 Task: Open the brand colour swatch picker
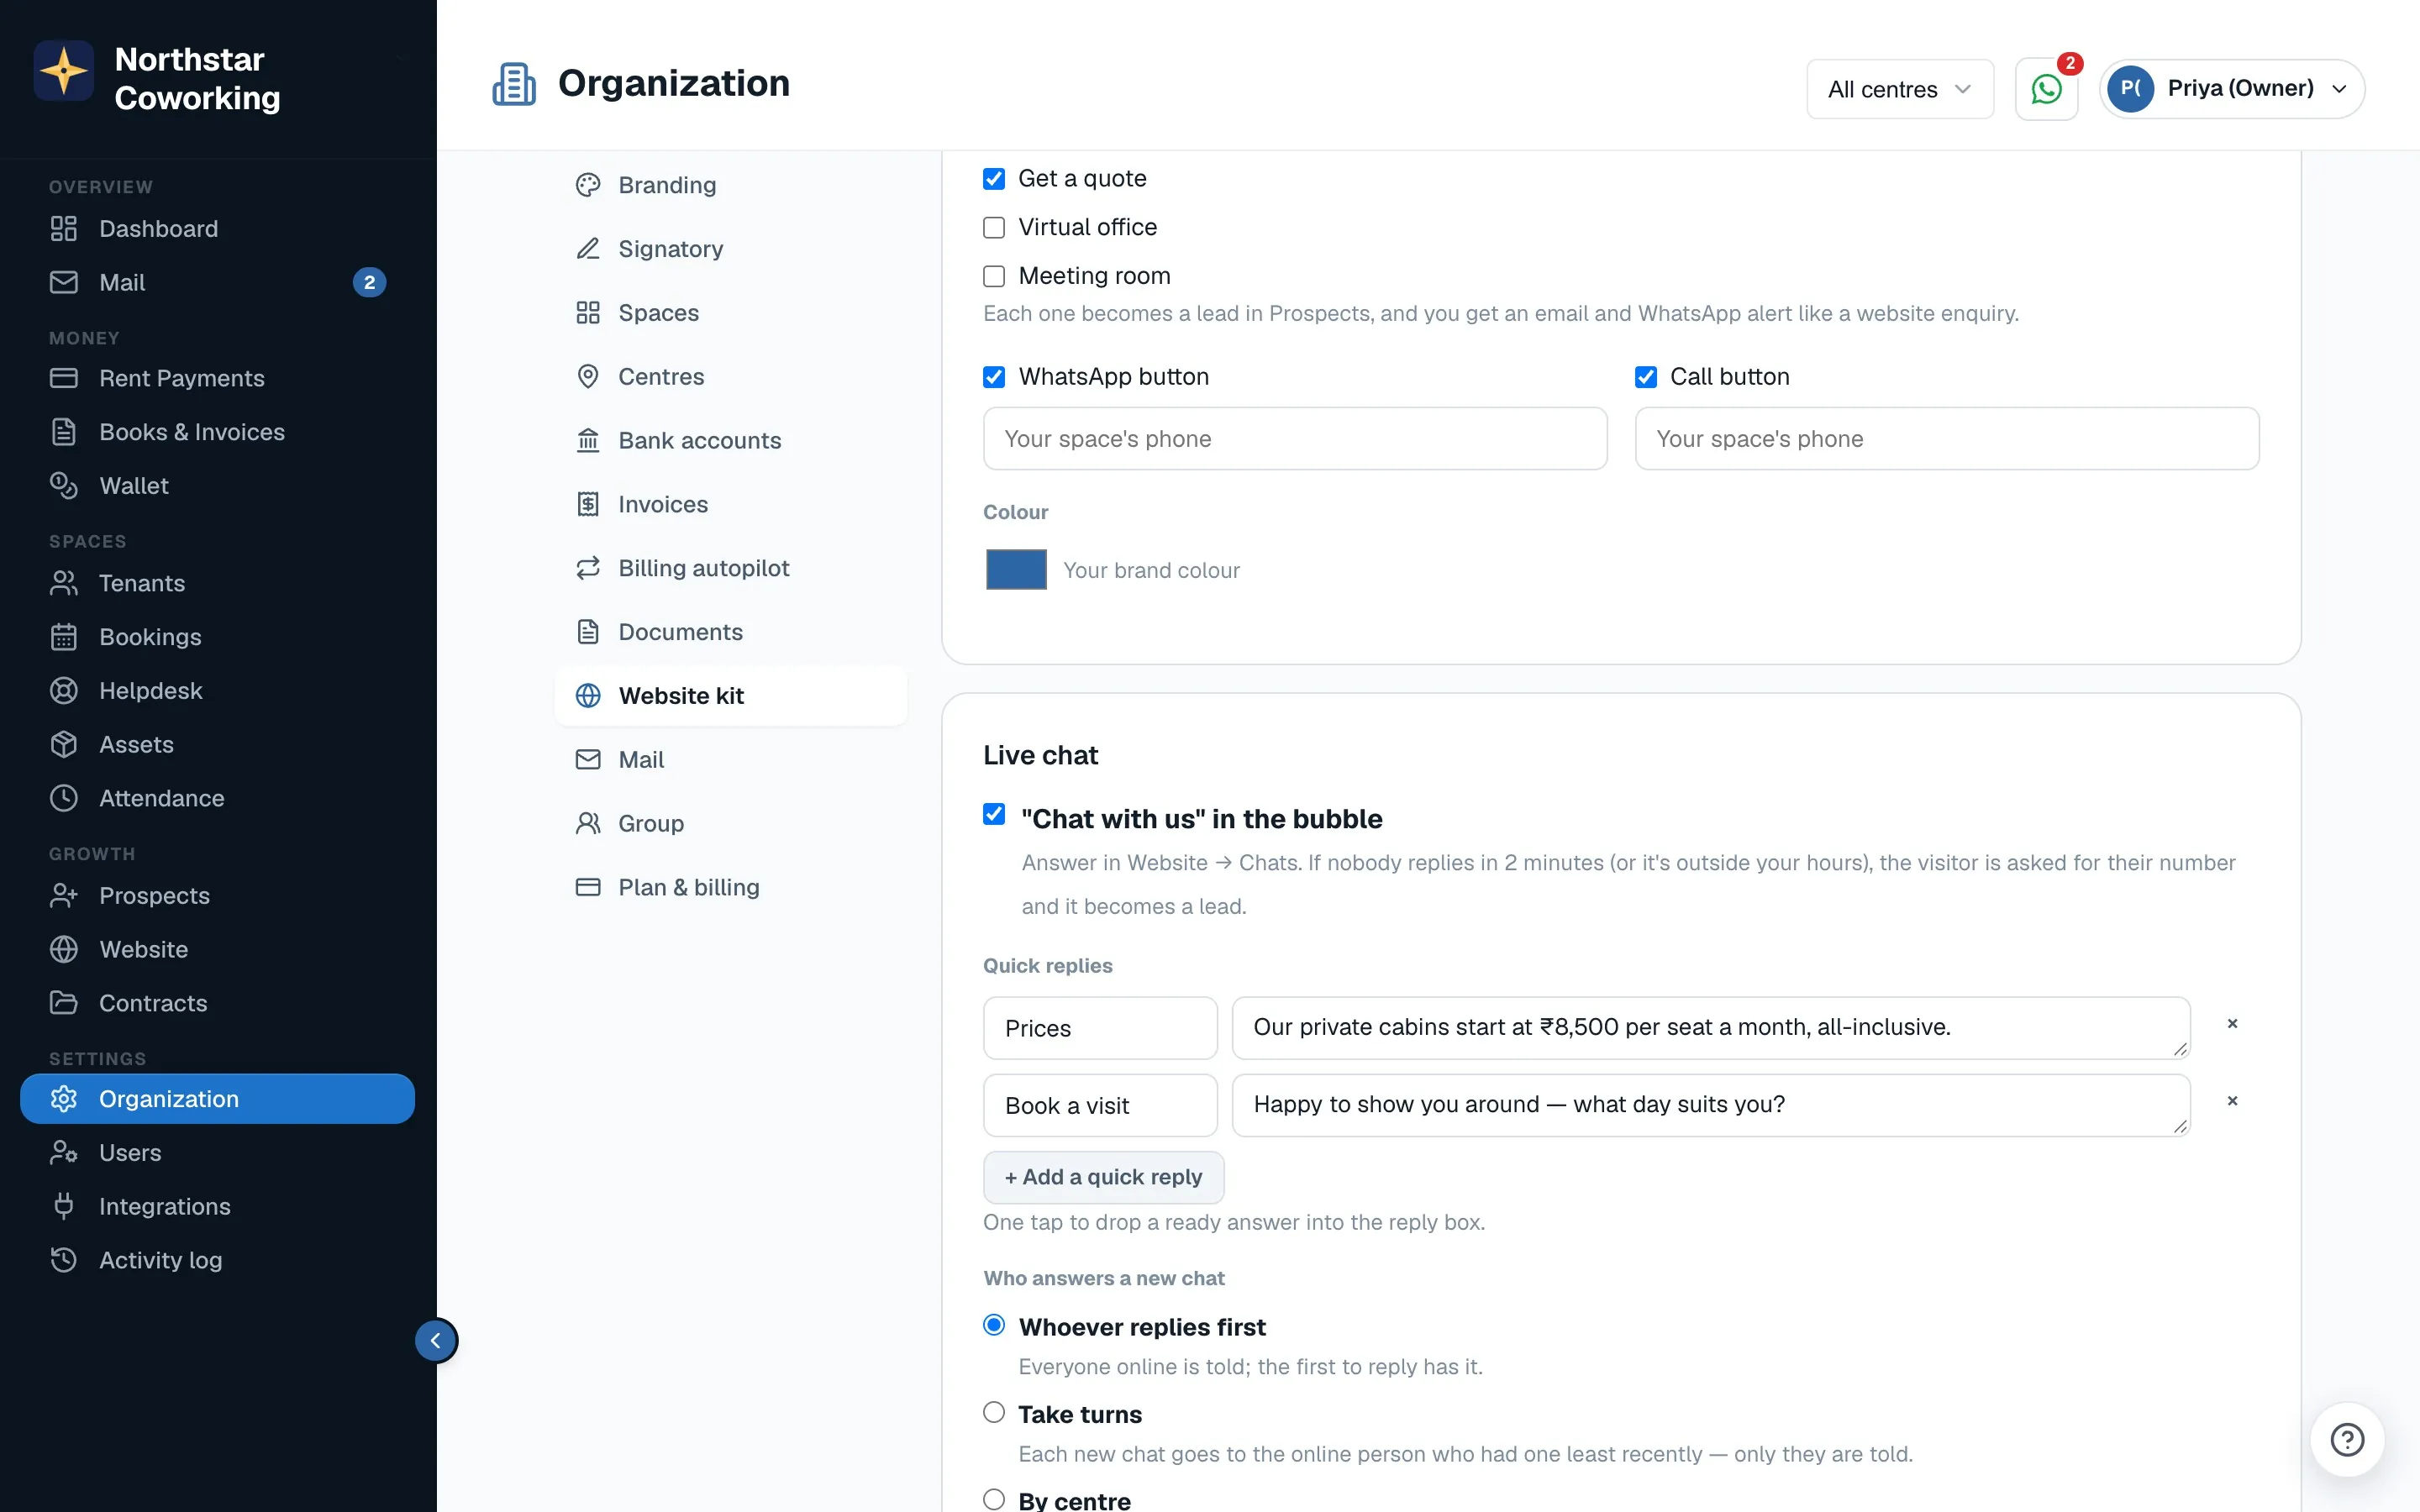point(1016,570)
